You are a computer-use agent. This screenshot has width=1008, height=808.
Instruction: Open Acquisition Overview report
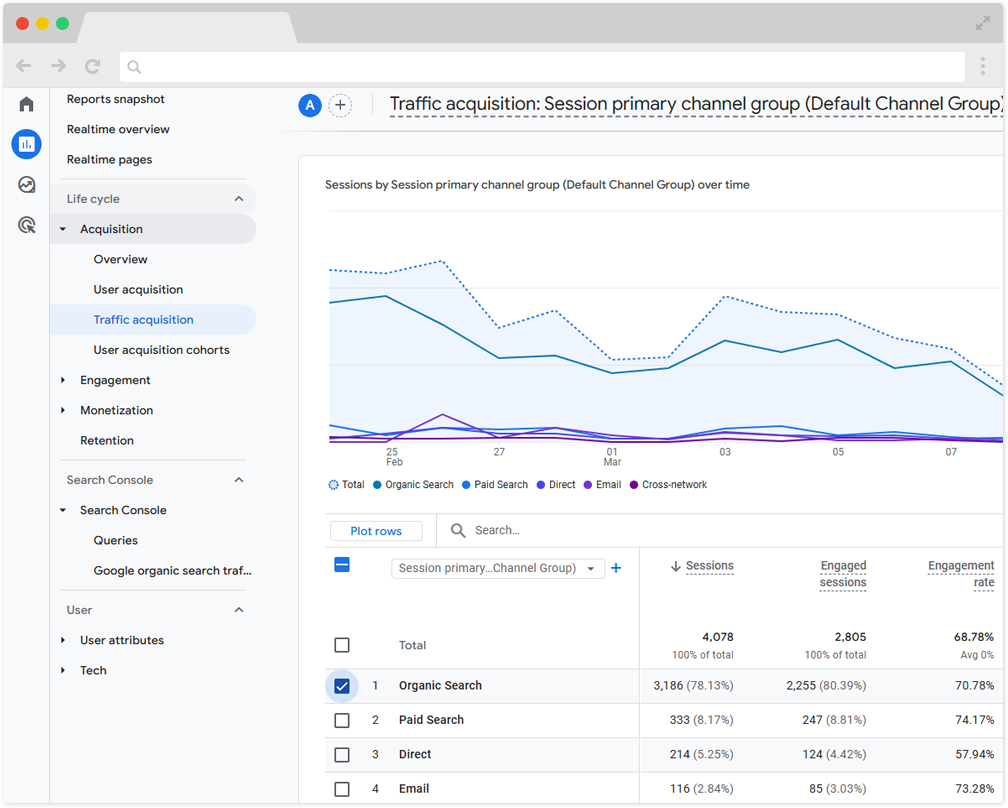point(120,259)
